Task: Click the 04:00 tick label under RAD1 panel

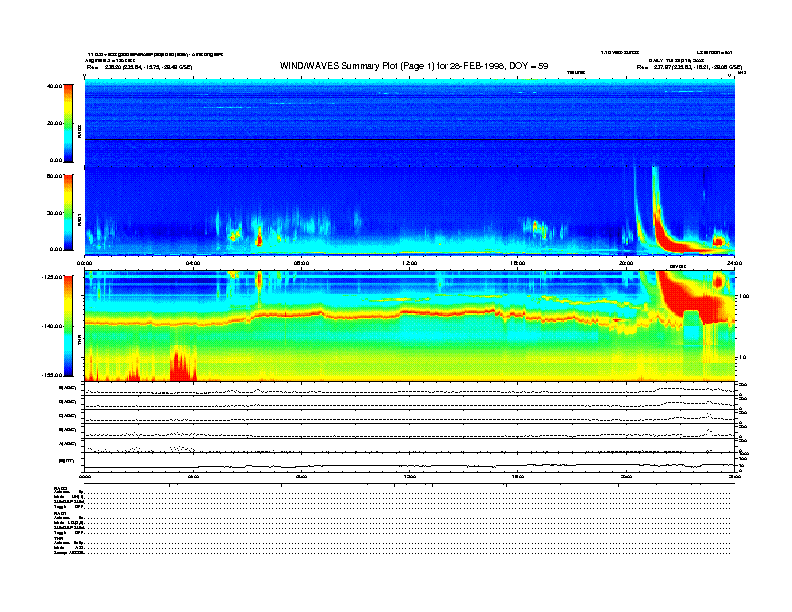Action: click(x=193, y=263)
